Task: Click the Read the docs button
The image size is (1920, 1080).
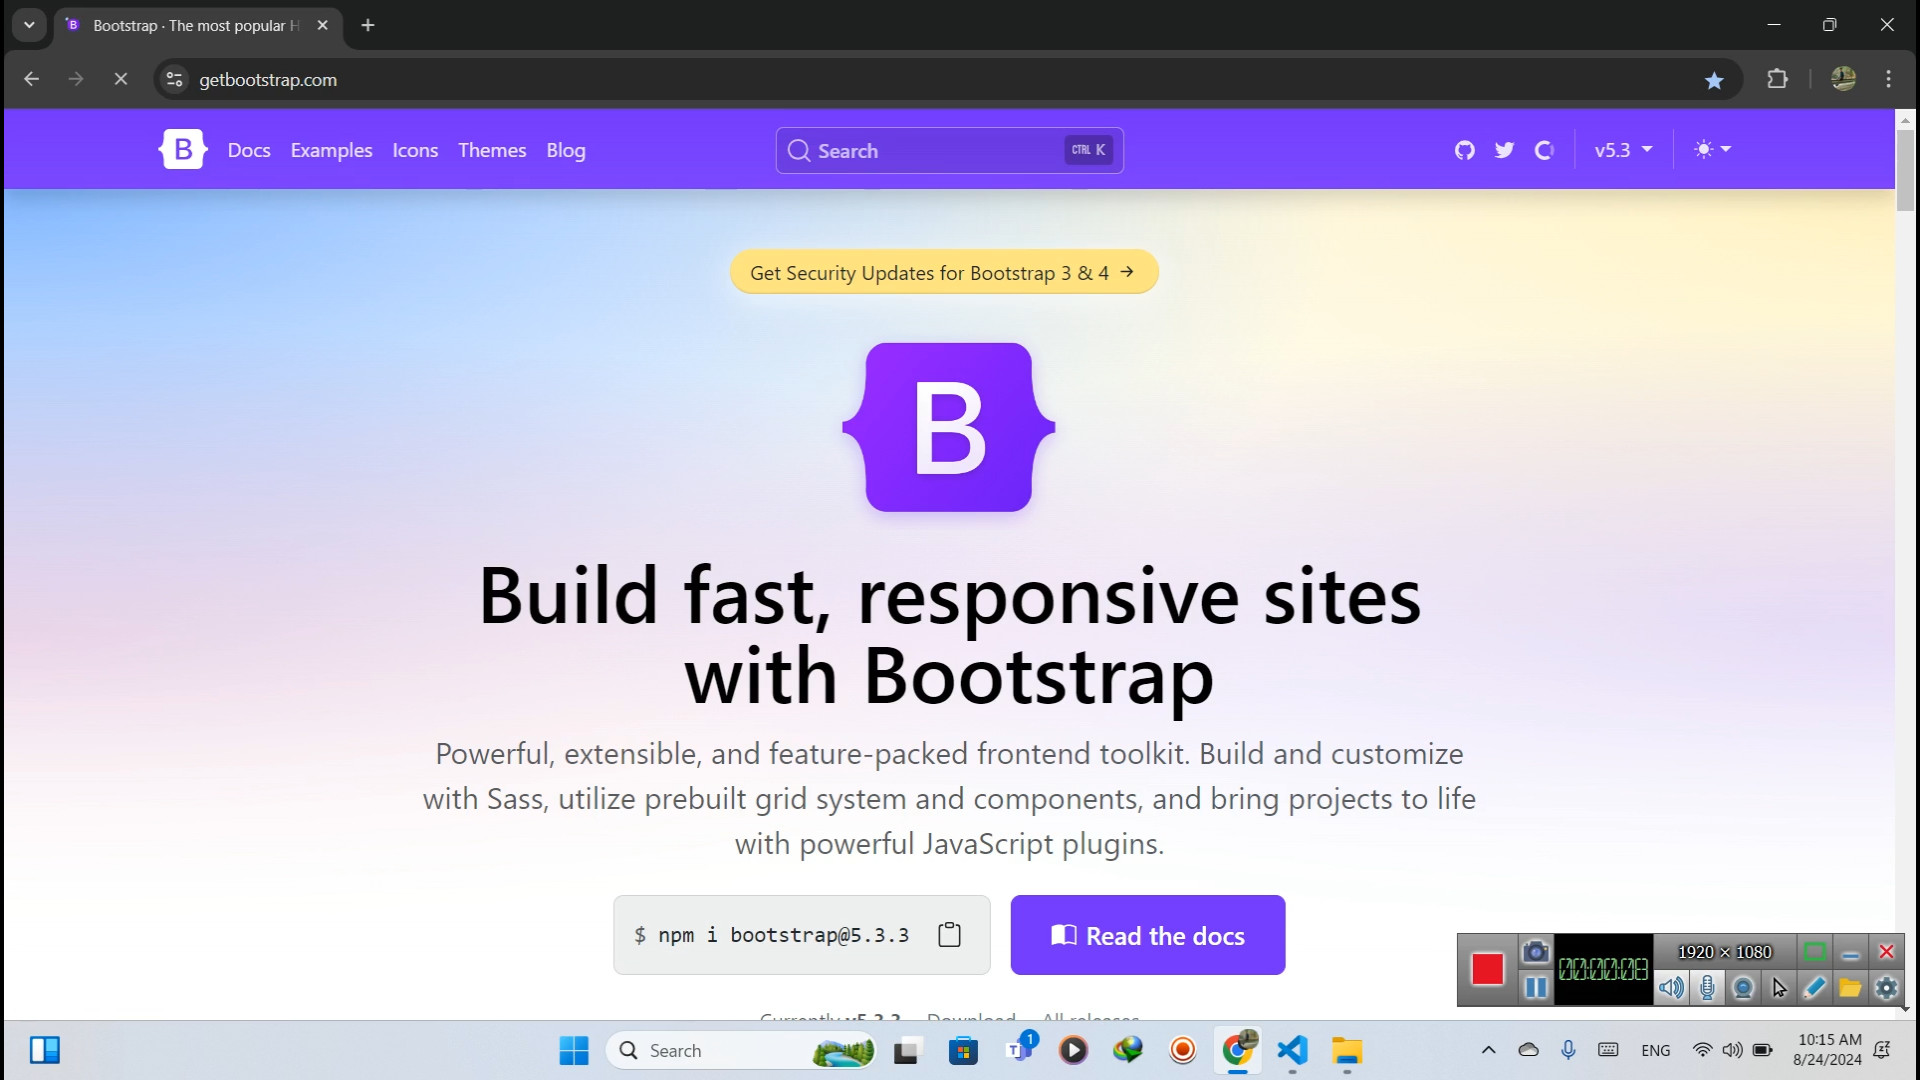Action: (x=1147, y=935)
